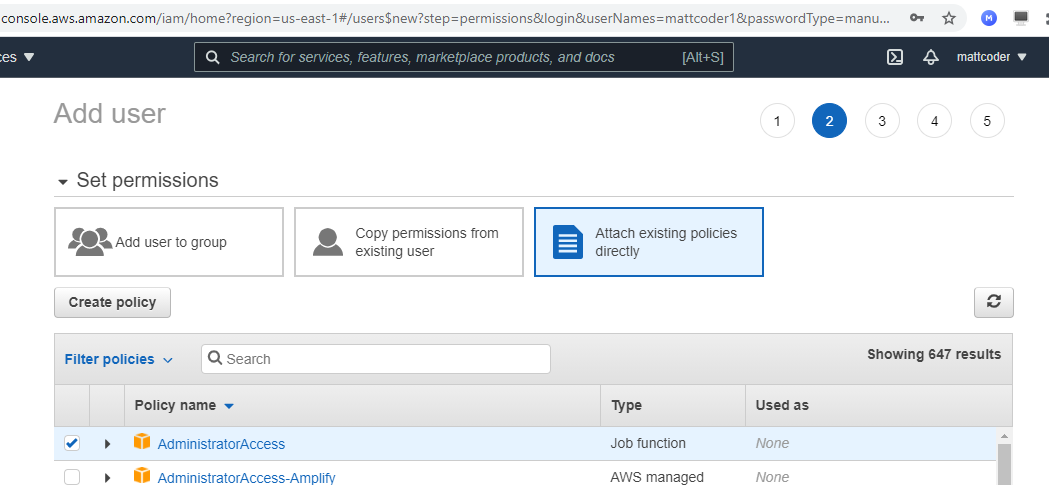Open the Chrome profile avatar
This screenshot has width=1049, height=485.
click(989, 18)
